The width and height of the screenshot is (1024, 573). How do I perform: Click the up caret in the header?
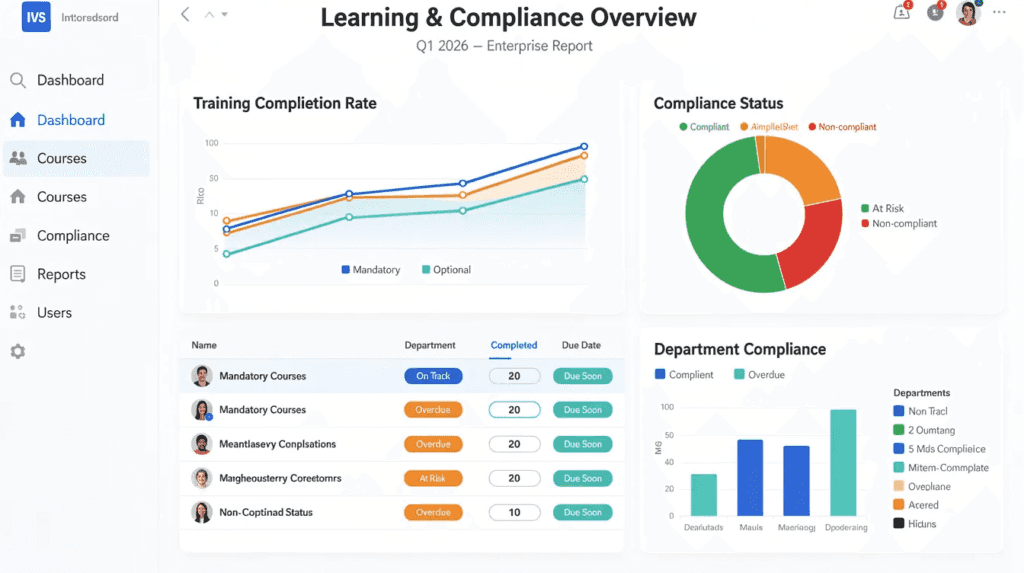coord(209,15)
